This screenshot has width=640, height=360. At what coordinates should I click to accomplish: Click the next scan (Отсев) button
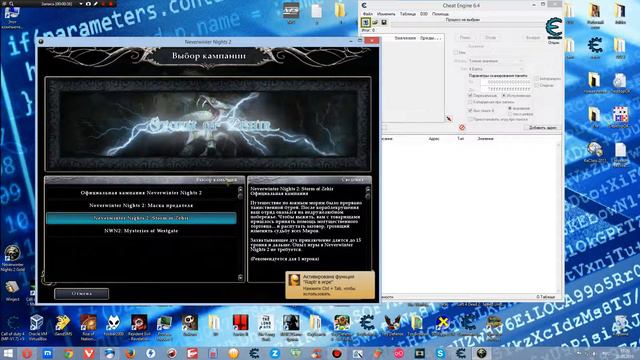491,38
